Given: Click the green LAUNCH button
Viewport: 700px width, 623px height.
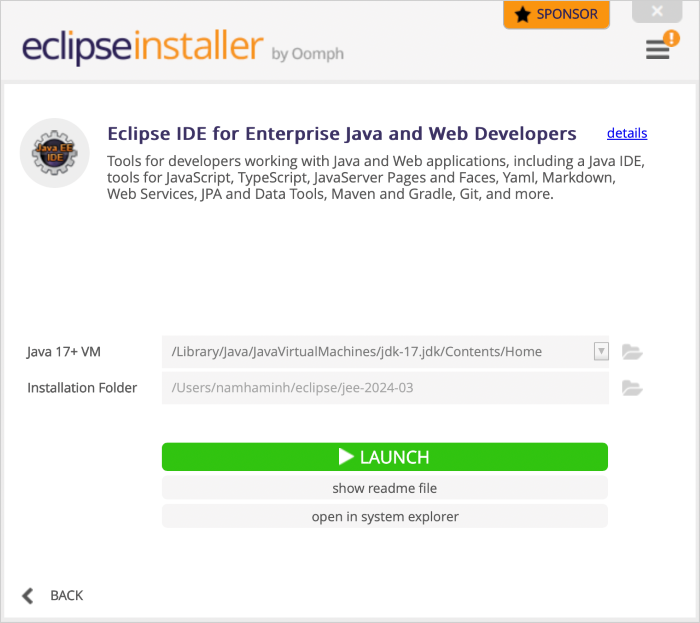Looking at the screenshot, I should 385,457.
